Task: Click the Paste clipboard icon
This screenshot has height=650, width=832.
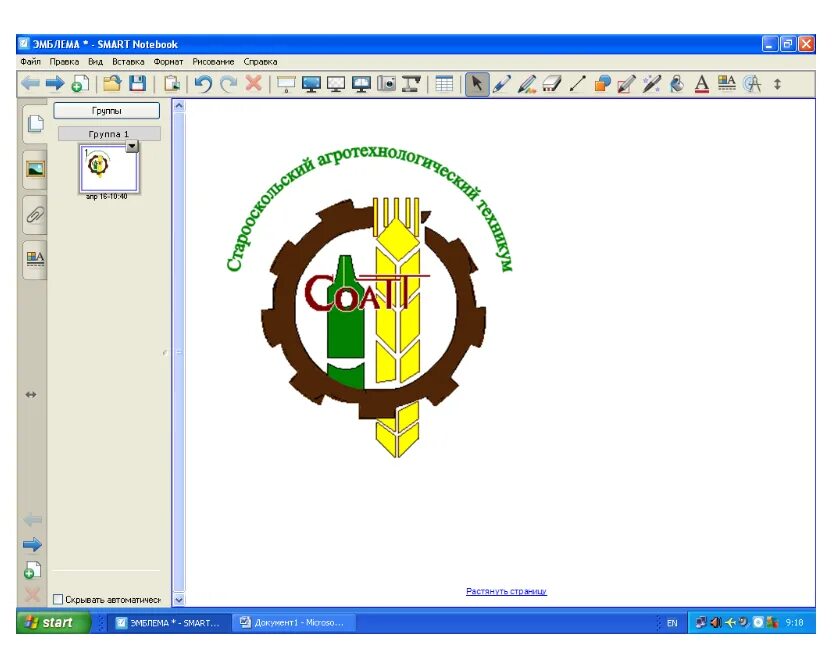Action: pos(171,84)
